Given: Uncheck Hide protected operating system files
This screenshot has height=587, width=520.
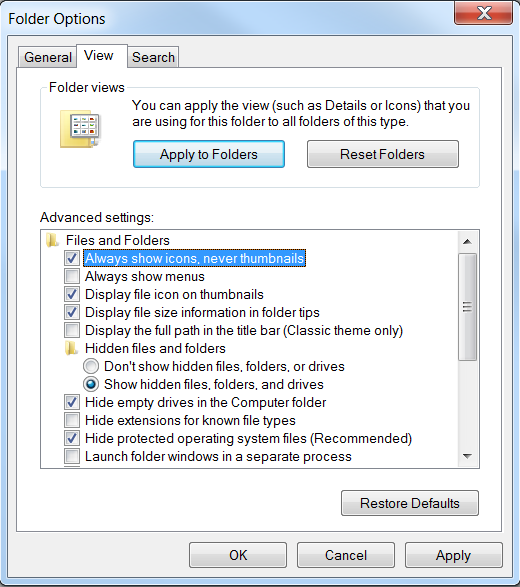Looking at the screenshot, I should tap(72, 438).
